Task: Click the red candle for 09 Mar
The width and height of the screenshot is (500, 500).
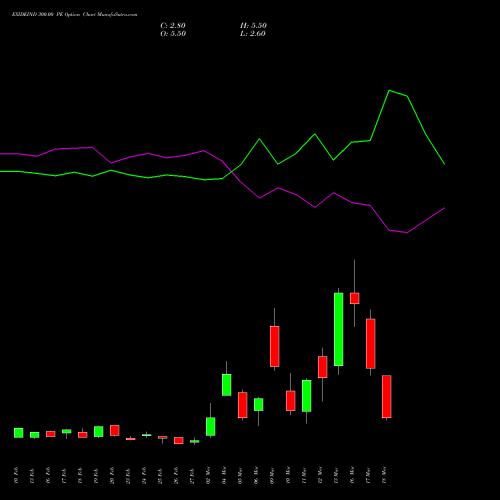Action: coord(275,346)
